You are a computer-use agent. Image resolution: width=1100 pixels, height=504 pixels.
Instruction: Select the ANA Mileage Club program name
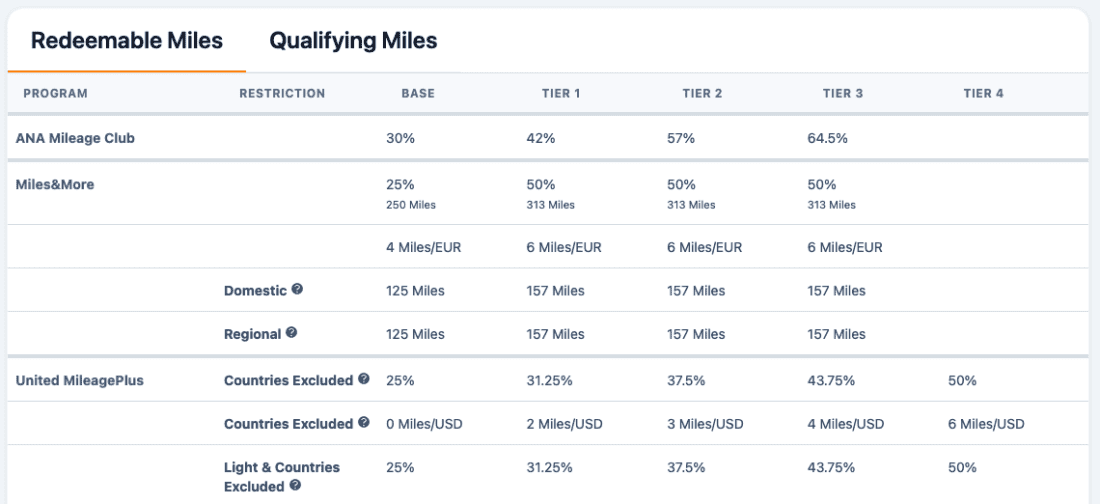tap(75, 138)
